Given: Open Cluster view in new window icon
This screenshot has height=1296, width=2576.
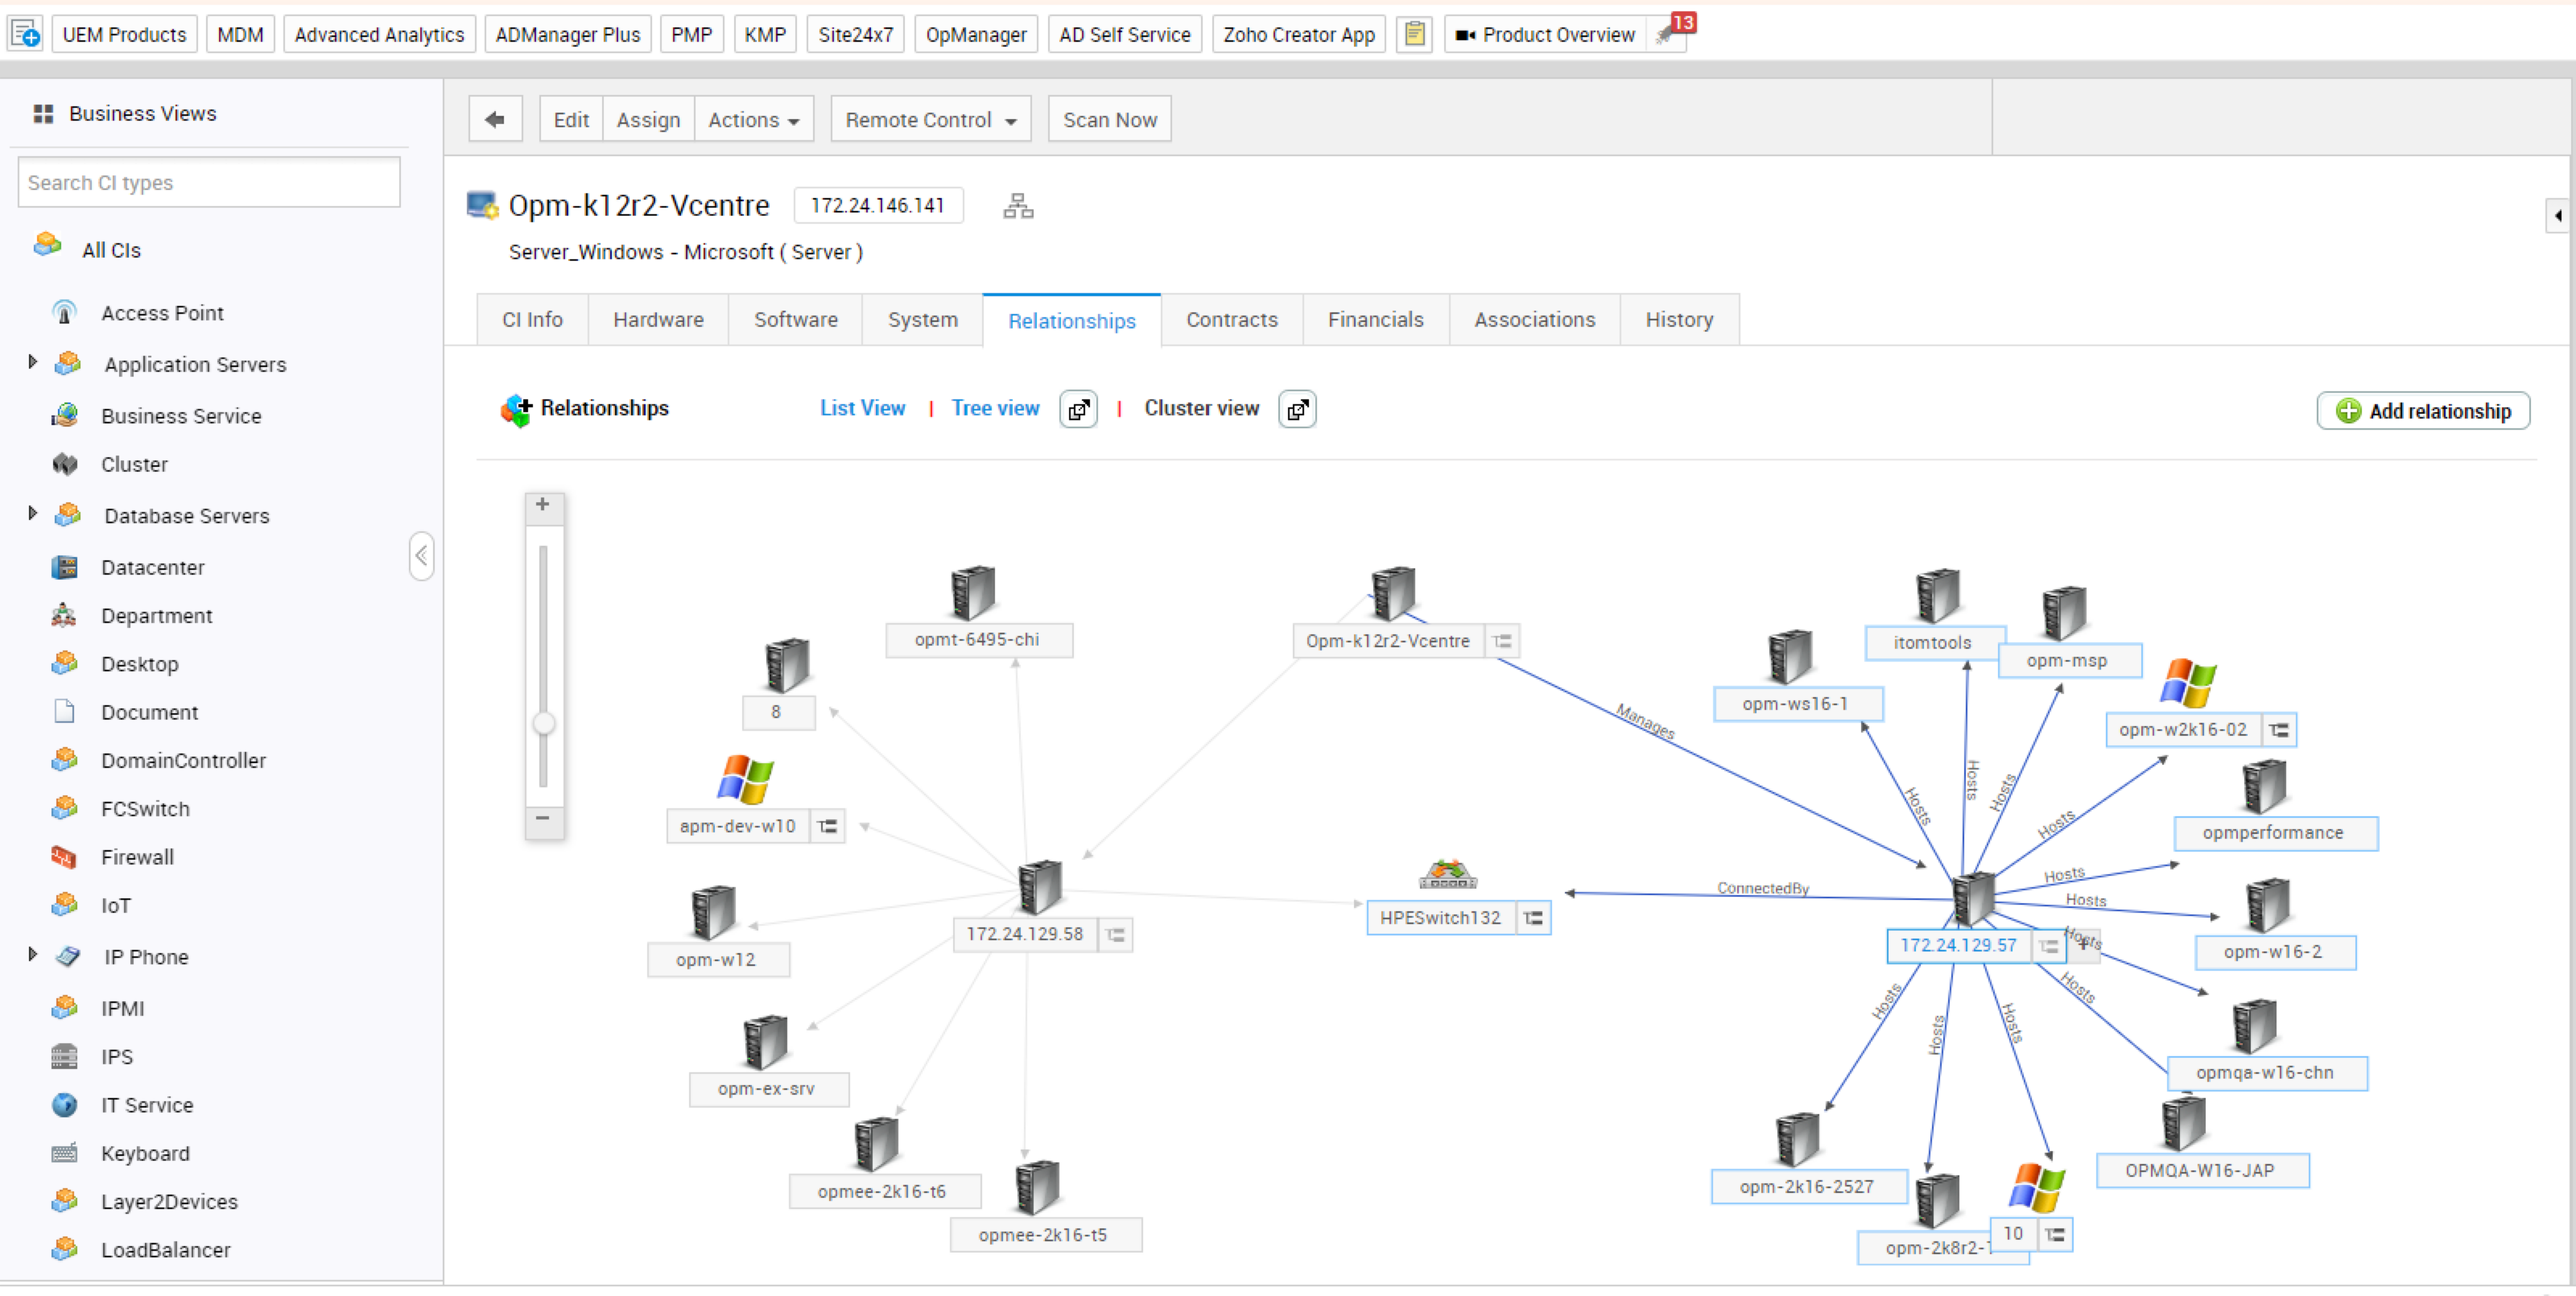Looking at the screenshot, I should click(x=1296, y=409).
